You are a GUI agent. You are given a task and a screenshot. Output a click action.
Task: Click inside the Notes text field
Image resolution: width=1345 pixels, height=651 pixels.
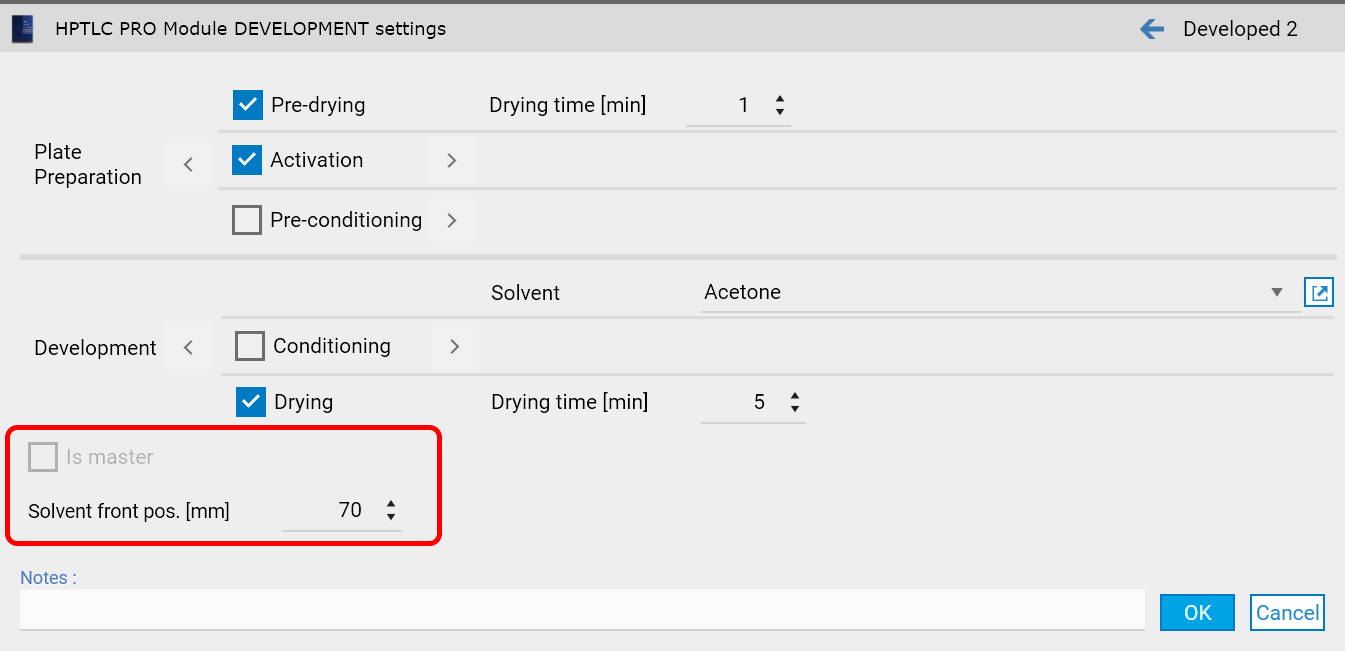582,609
